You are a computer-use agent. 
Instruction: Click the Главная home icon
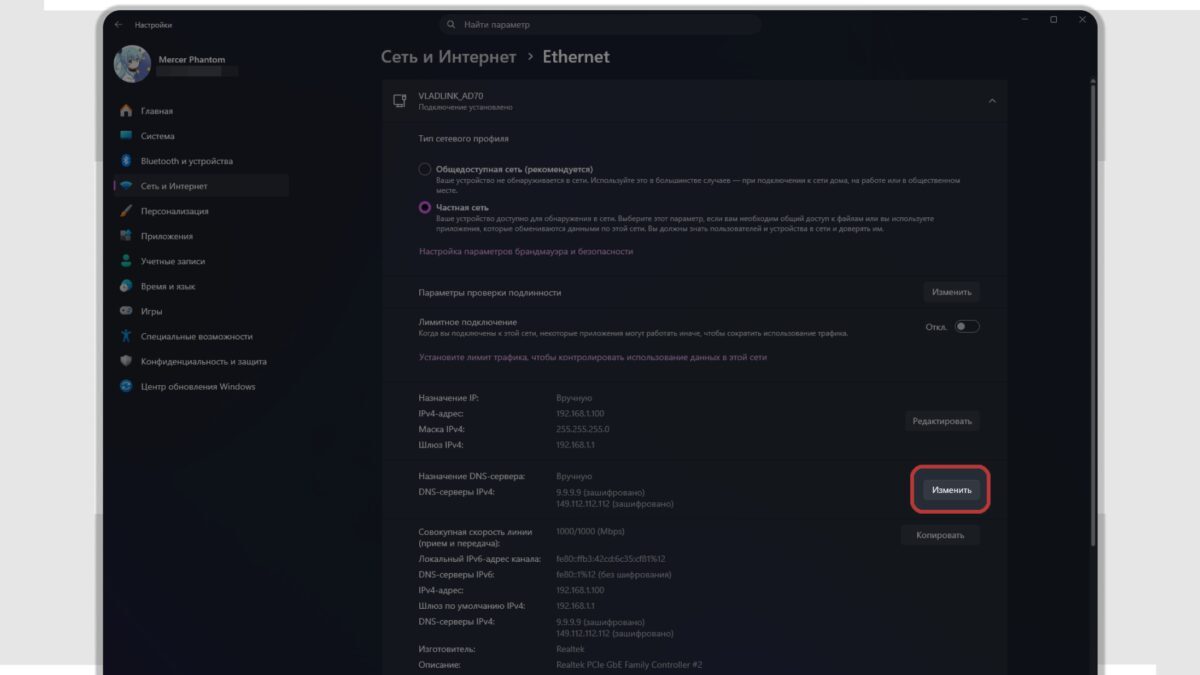click(126, 111)
